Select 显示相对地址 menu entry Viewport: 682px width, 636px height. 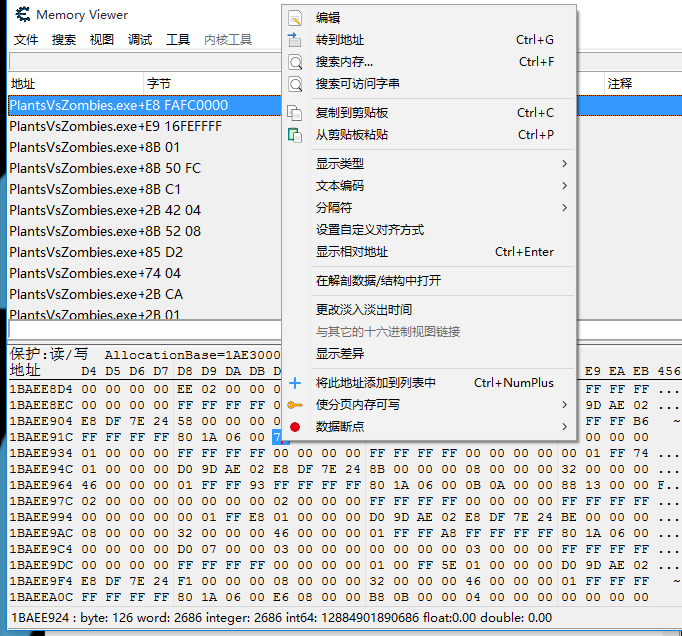[x=351, y=251]
